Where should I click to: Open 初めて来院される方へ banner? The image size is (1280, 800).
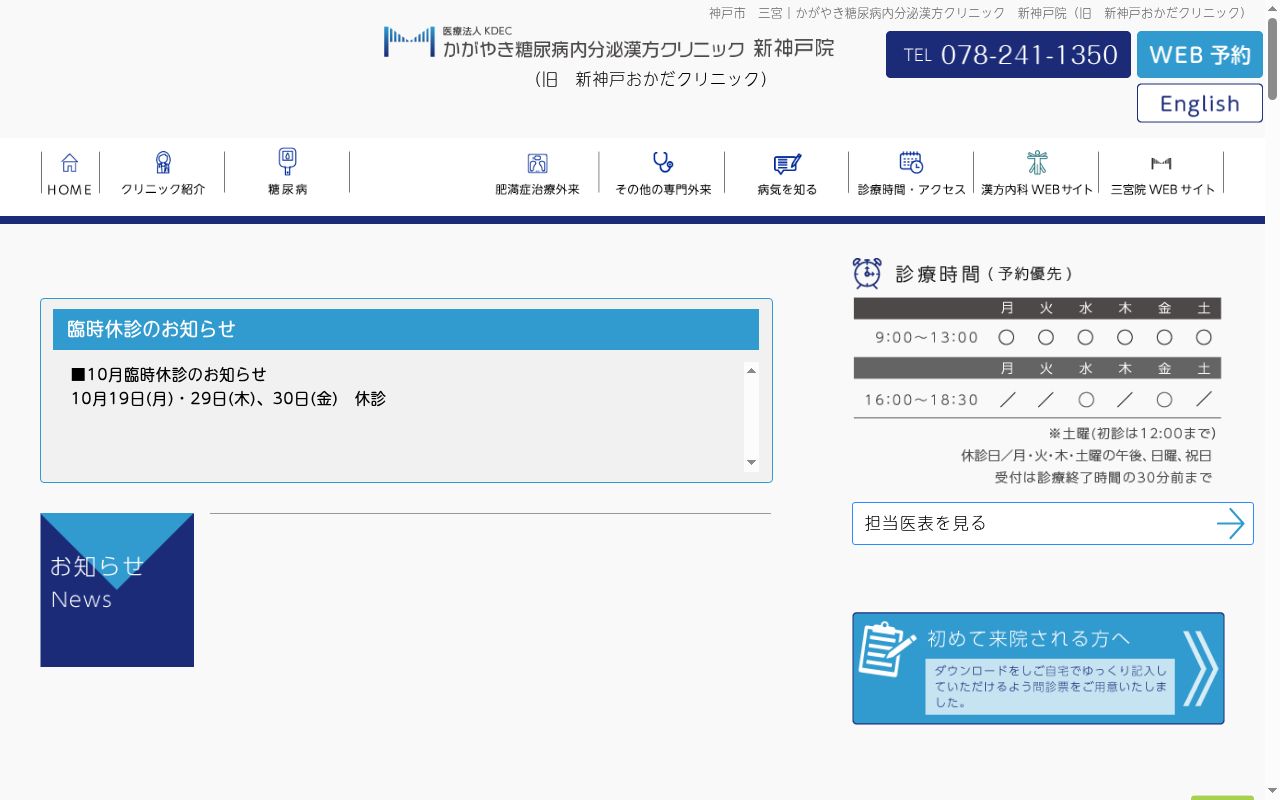pos(1038,668)
